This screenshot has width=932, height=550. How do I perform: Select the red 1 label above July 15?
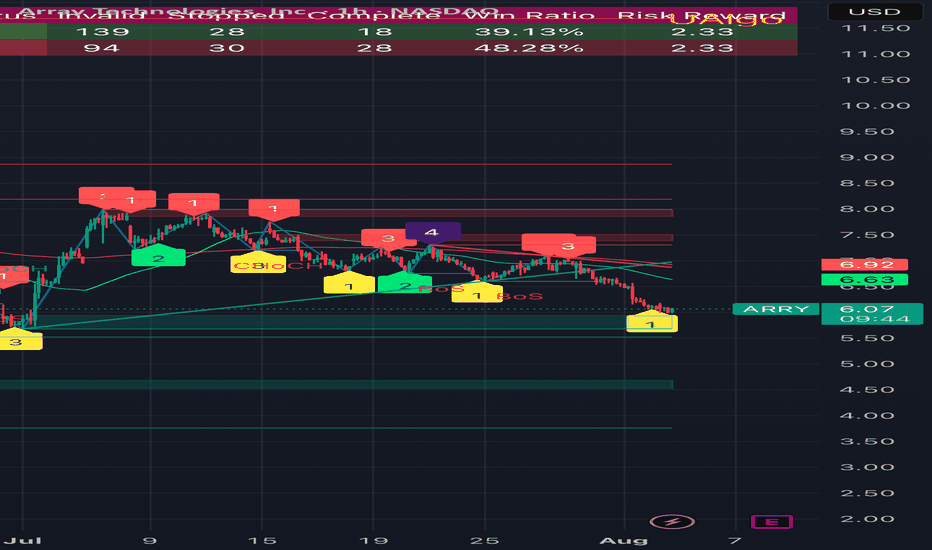273,209
